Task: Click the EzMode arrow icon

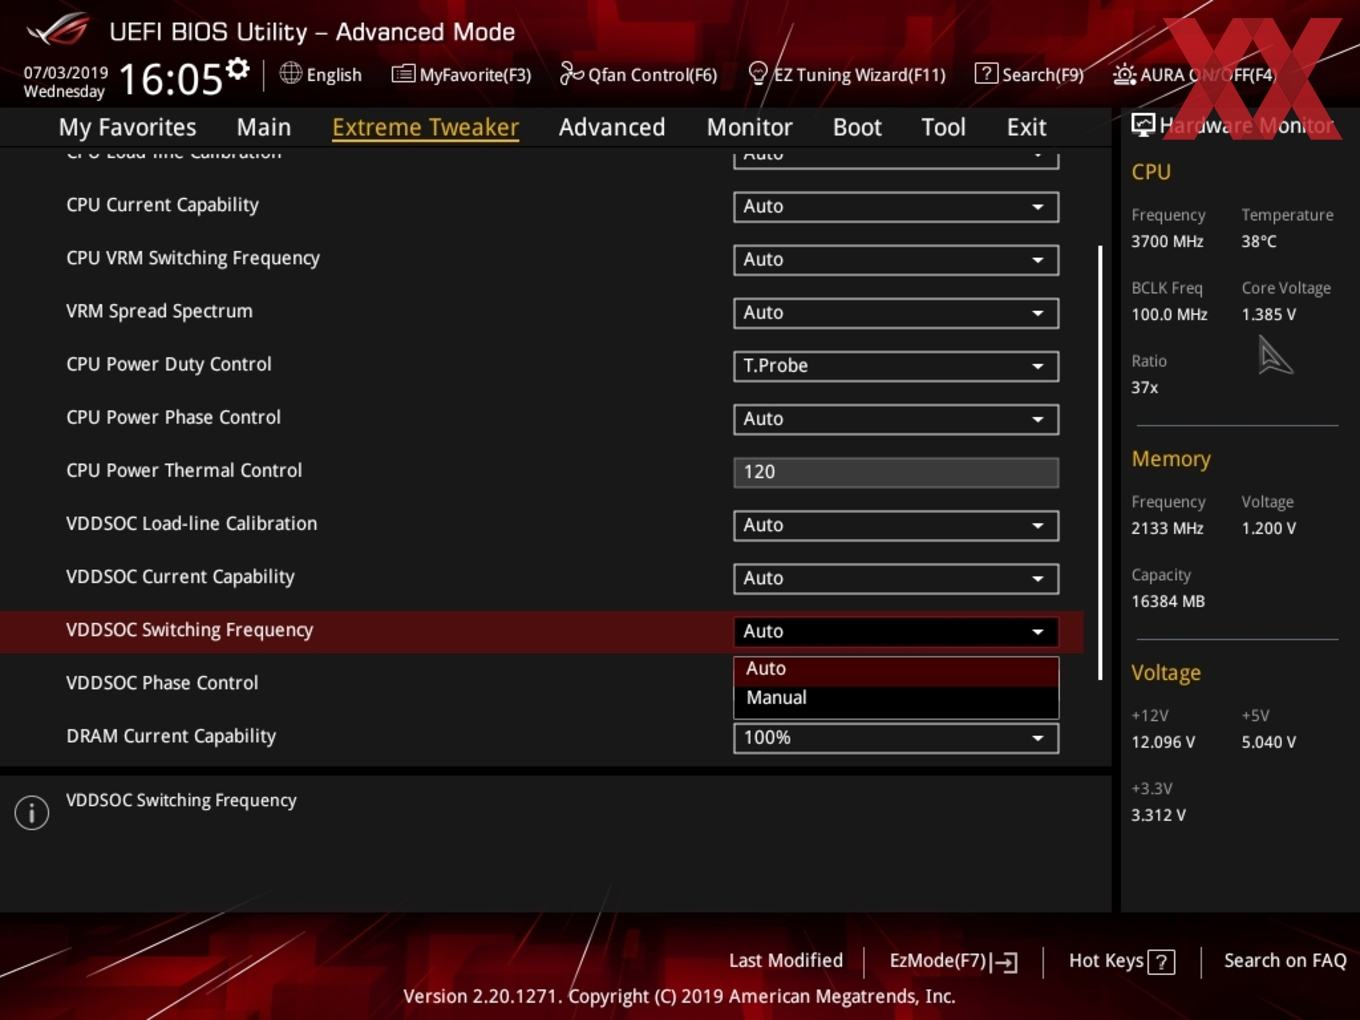Action: (x=1006, y=962)
